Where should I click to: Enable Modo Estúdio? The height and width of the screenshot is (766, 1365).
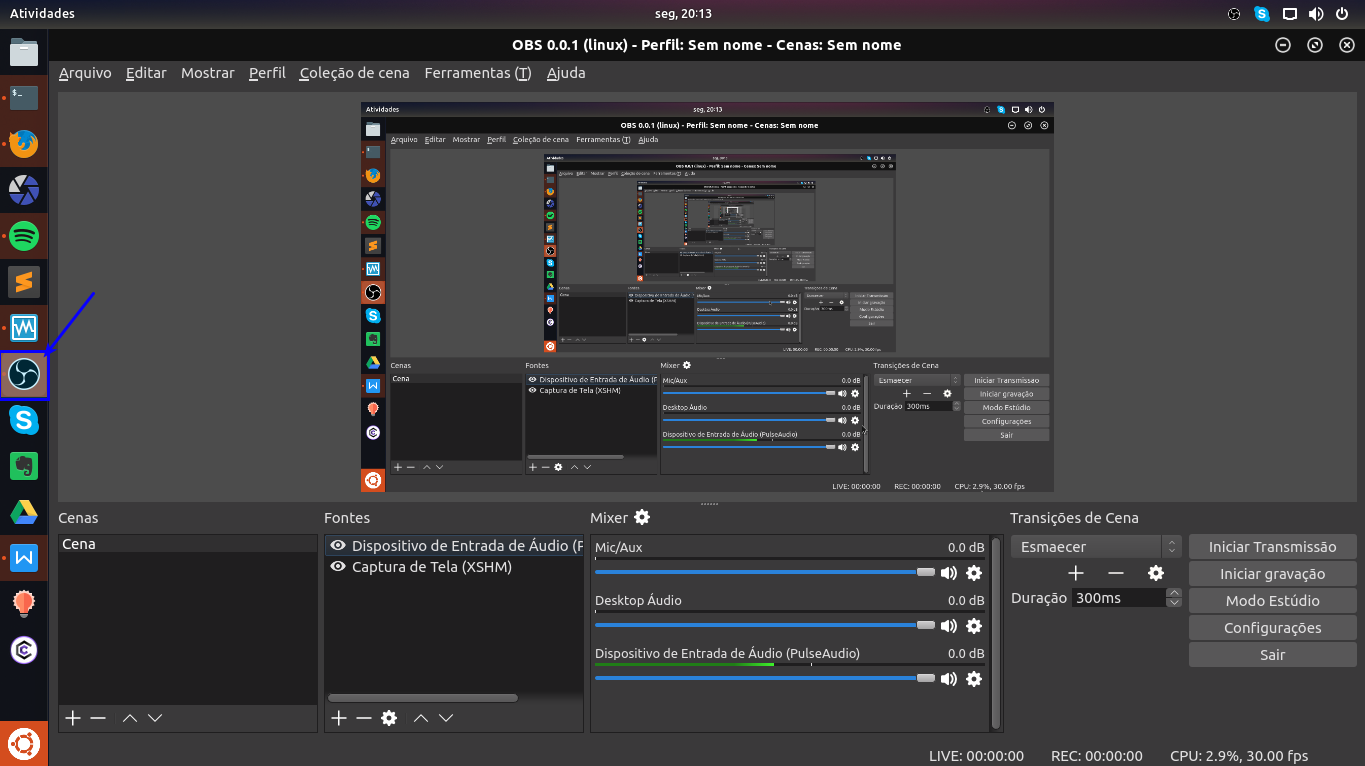pyautogui.click(x=1272, y=601)
